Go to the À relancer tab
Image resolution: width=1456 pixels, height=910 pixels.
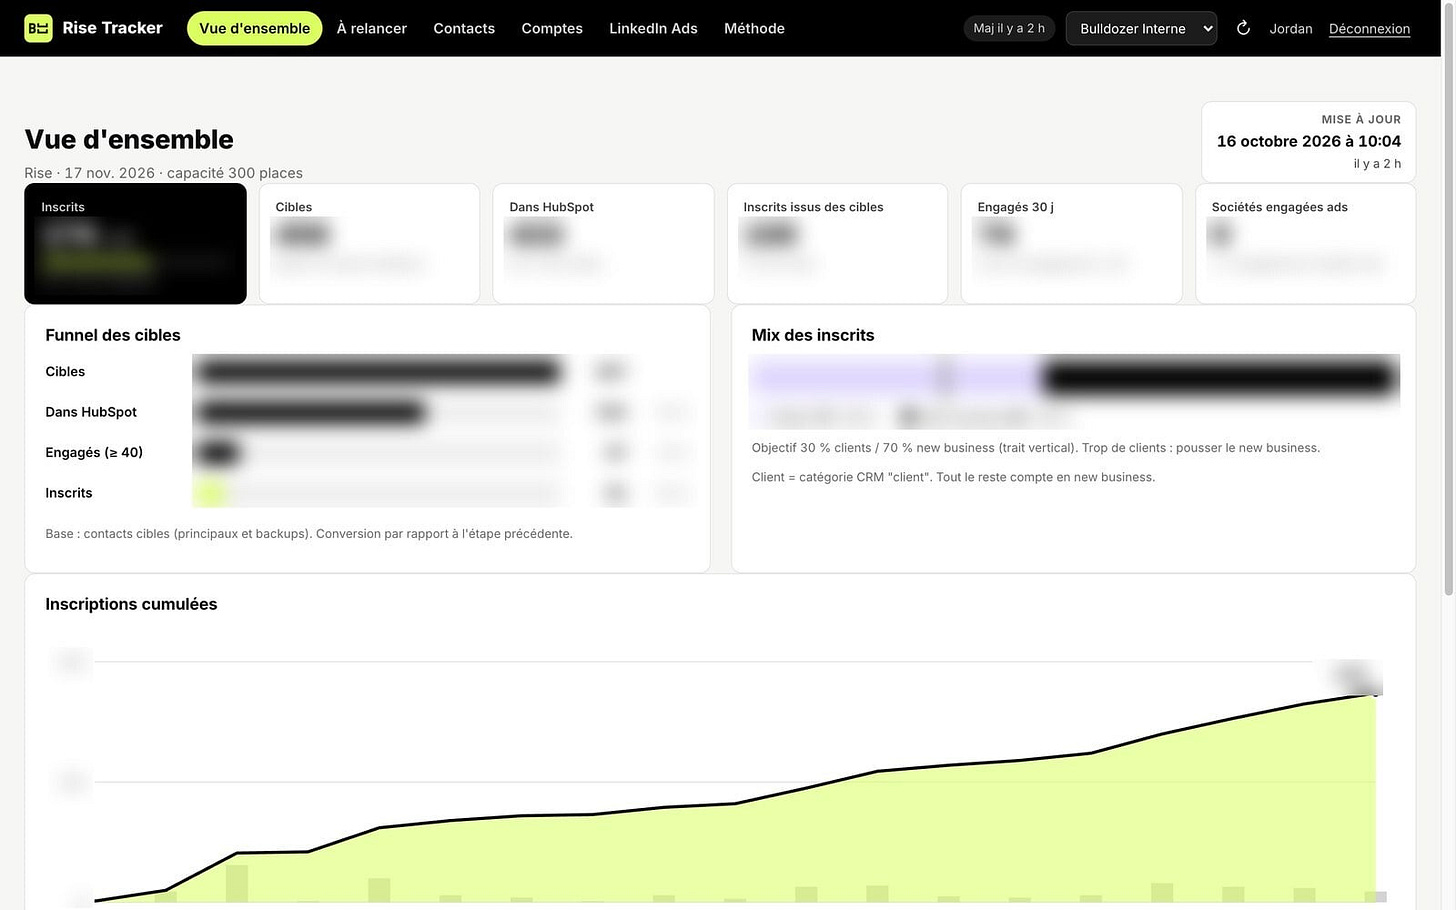(372, 28)
